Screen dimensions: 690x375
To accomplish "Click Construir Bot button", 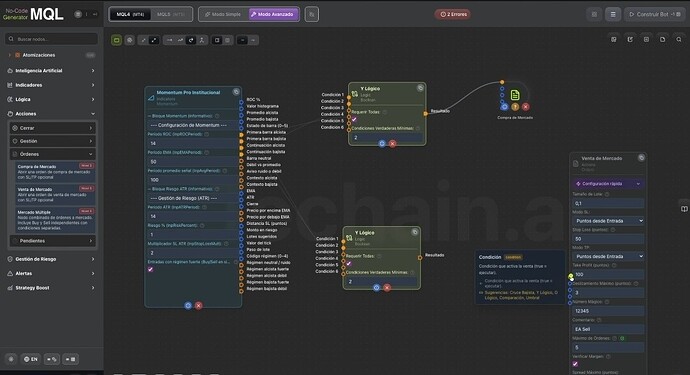I will pyautogui.click(x=654, y=15).
